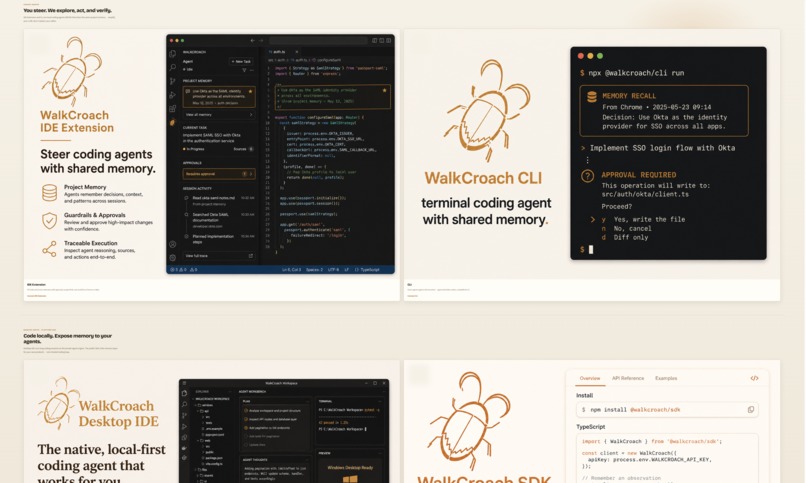806x483 pixels.
Task: Open the Explorer files icon in the Desktop IDE mockup
Action: 185,393
